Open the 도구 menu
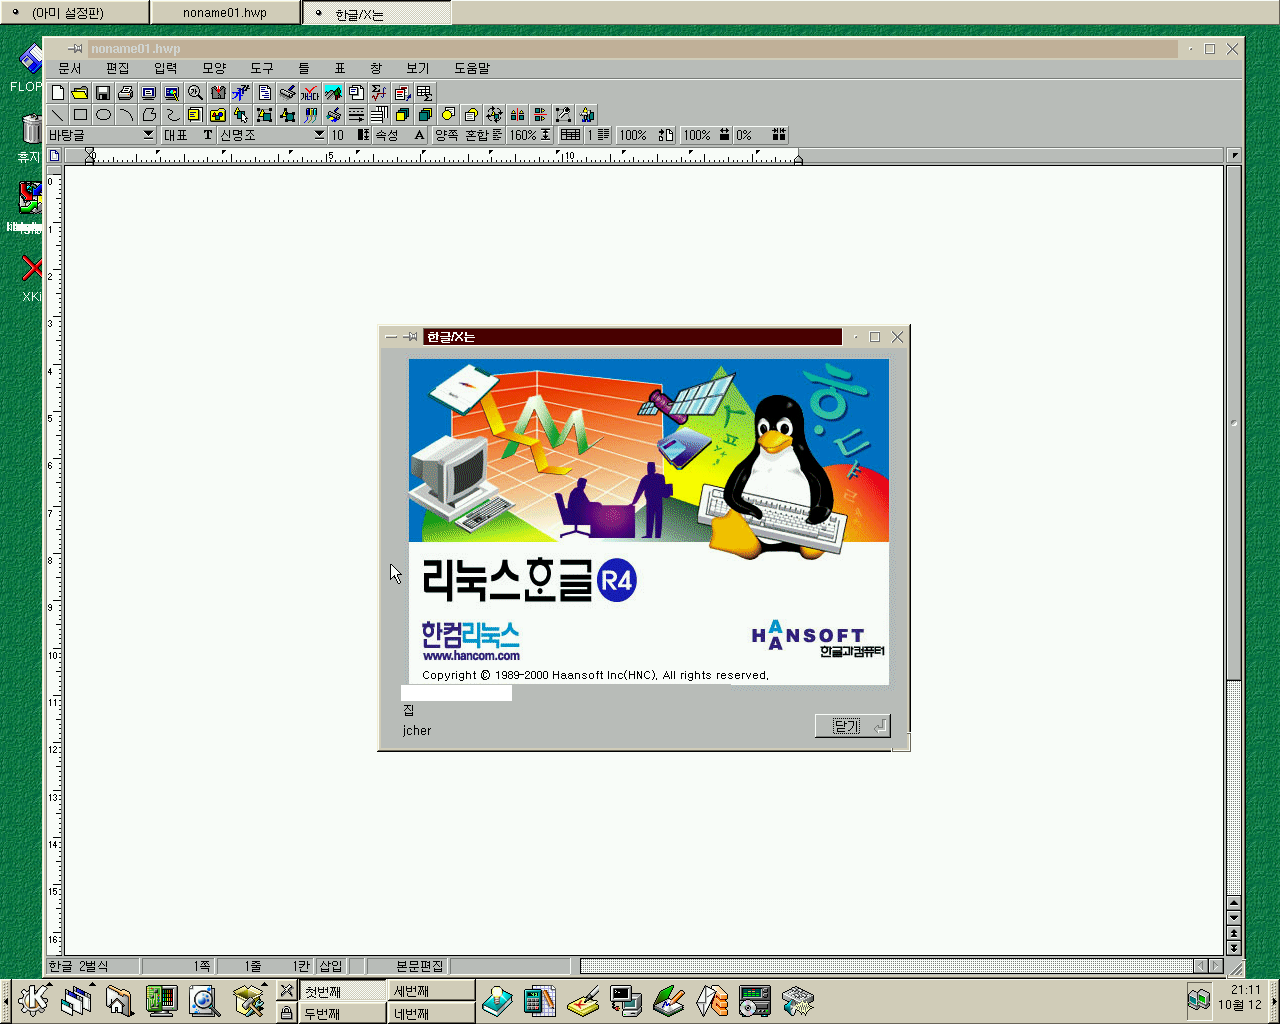Screen dimensions: 1280x1024 pos(262,68)
